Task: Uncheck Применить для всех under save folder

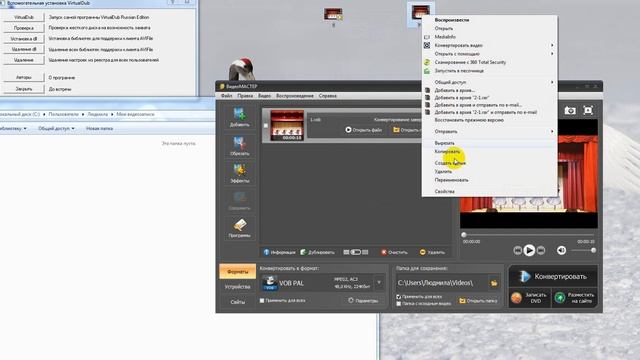Action: pyautogui.click(x=398, y=297)
